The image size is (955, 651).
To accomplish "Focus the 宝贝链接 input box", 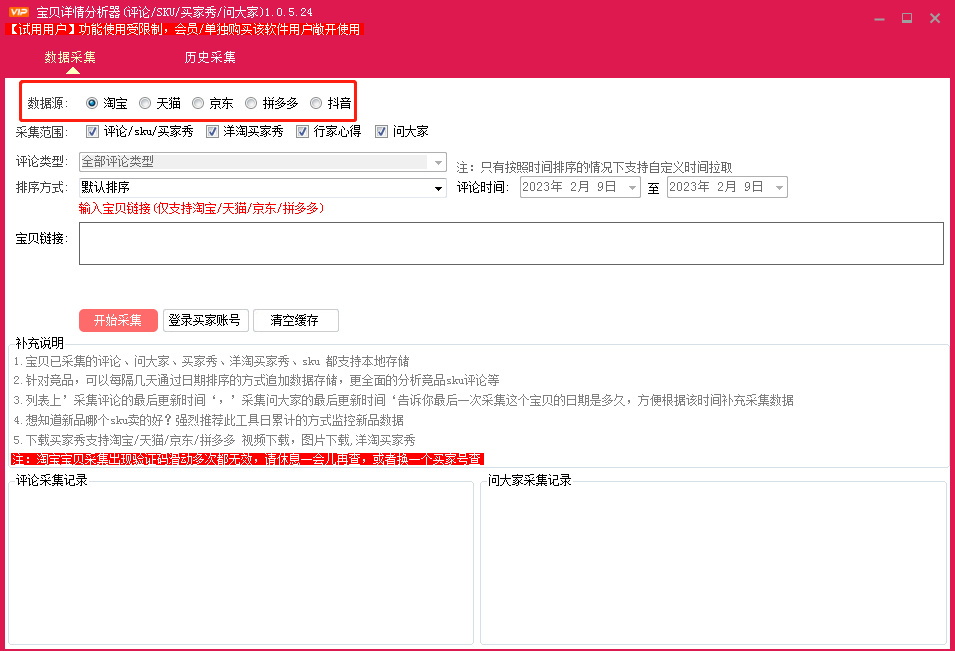I will coord(511,244).
